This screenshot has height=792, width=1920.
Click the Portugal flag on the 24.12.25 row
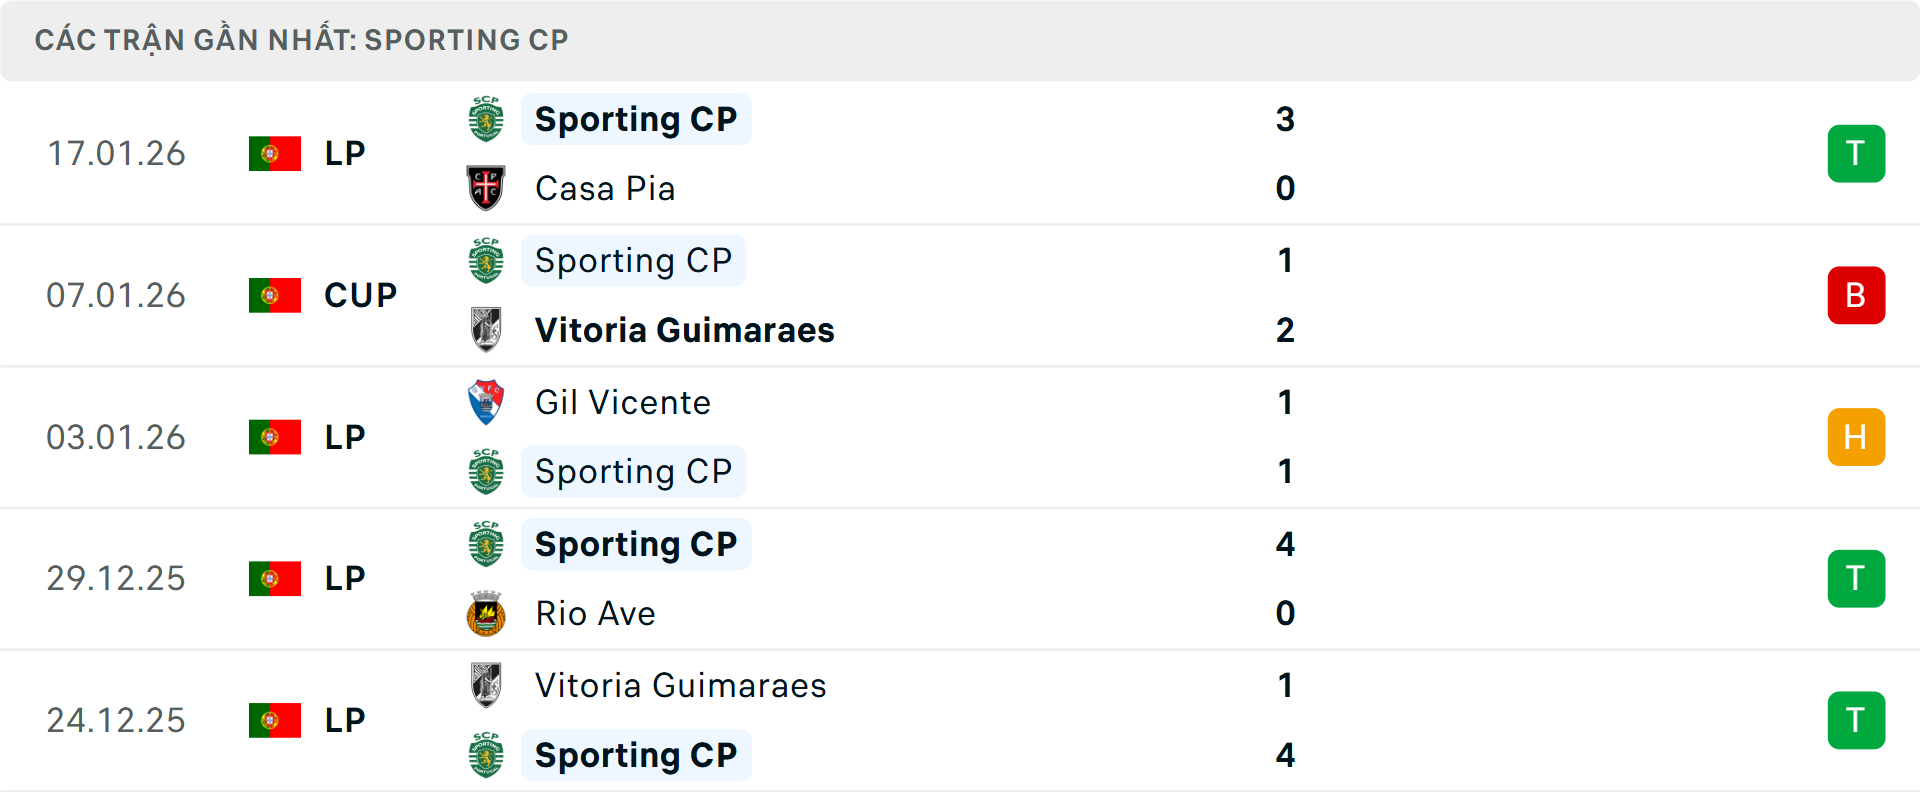[x=275, y=720]
